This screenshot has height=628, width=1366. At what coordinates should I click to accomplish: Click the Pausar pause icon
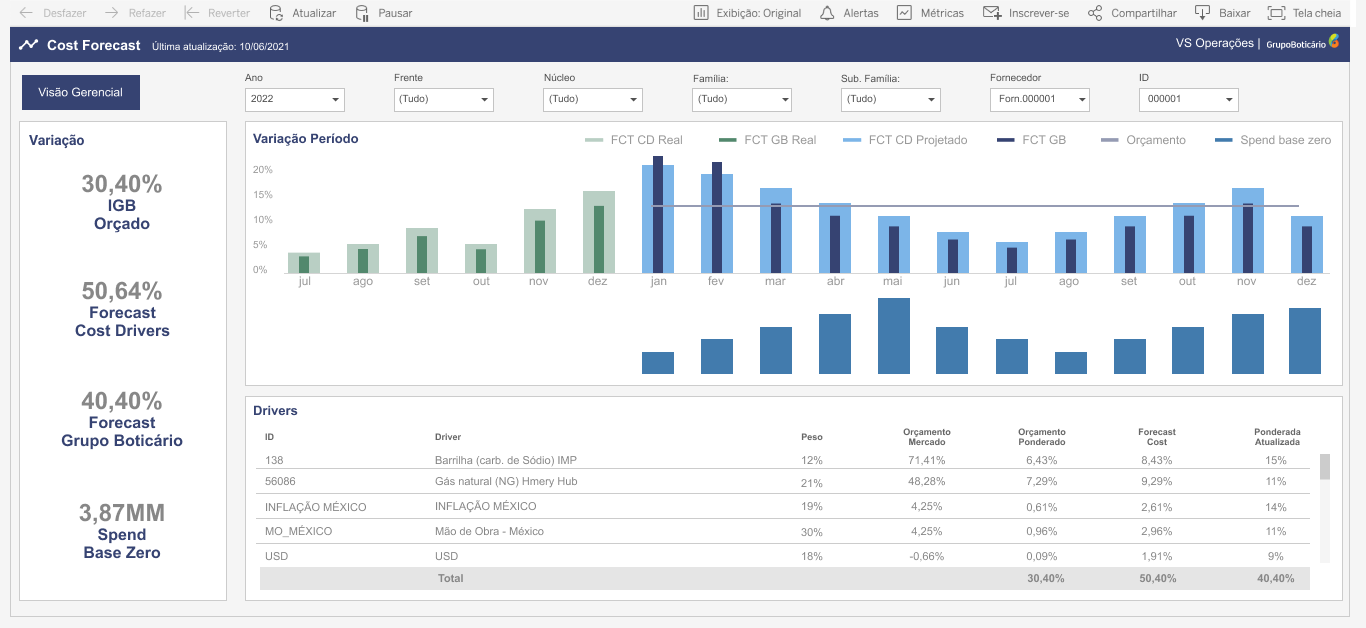(361, 13)
